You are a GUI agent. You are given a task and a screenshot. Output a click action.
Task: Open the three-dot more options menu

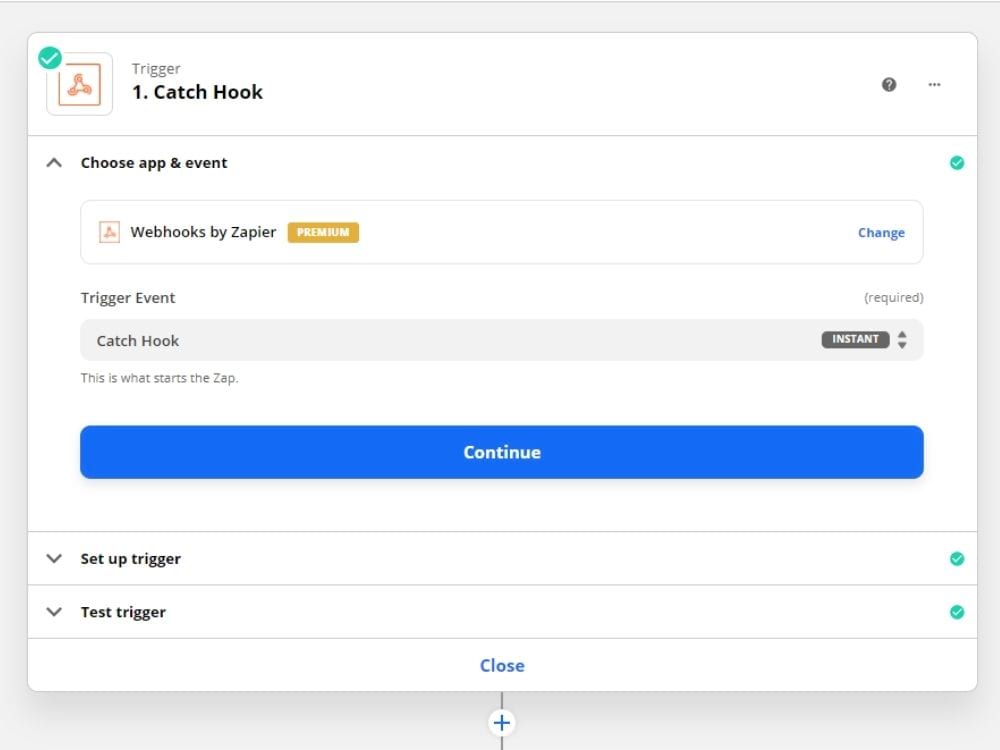934,84
